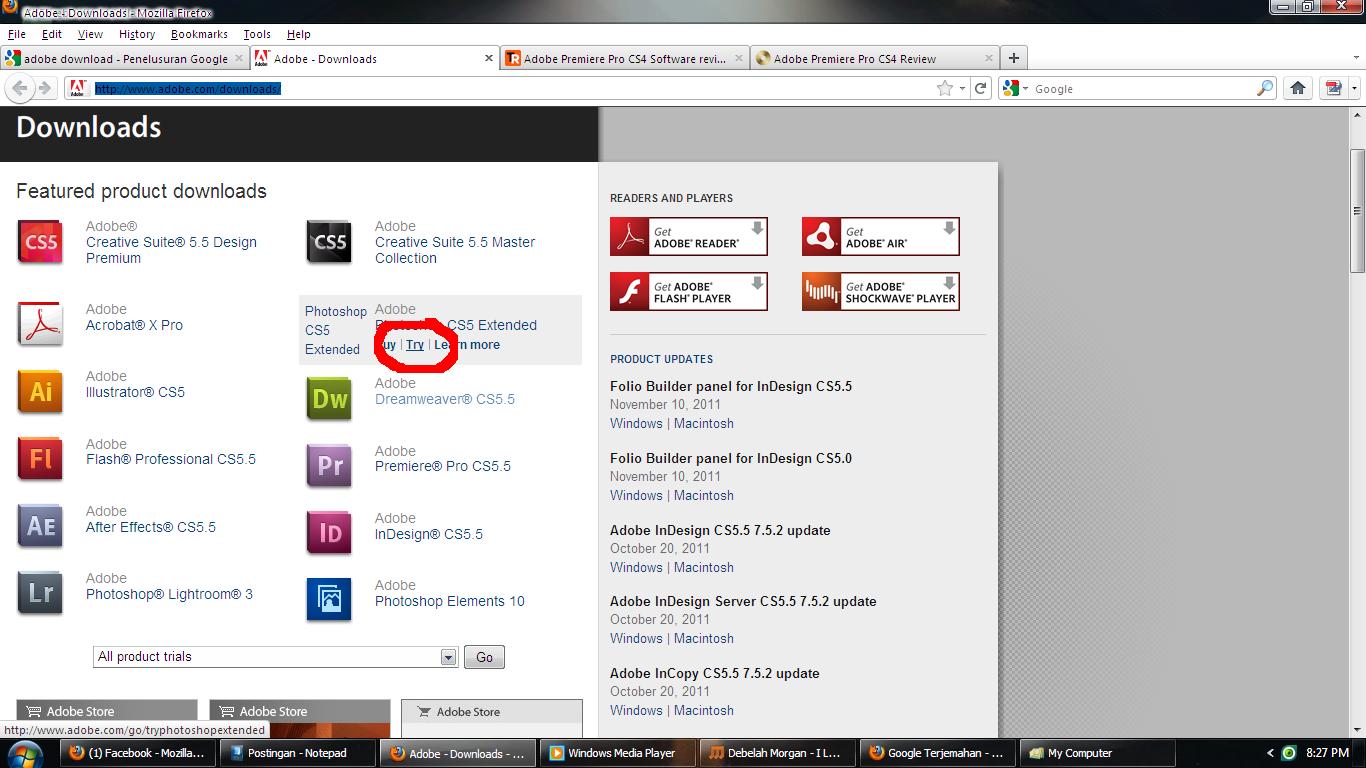
Task: Click the Go button beside product trials
Action: tap(484, 657)
